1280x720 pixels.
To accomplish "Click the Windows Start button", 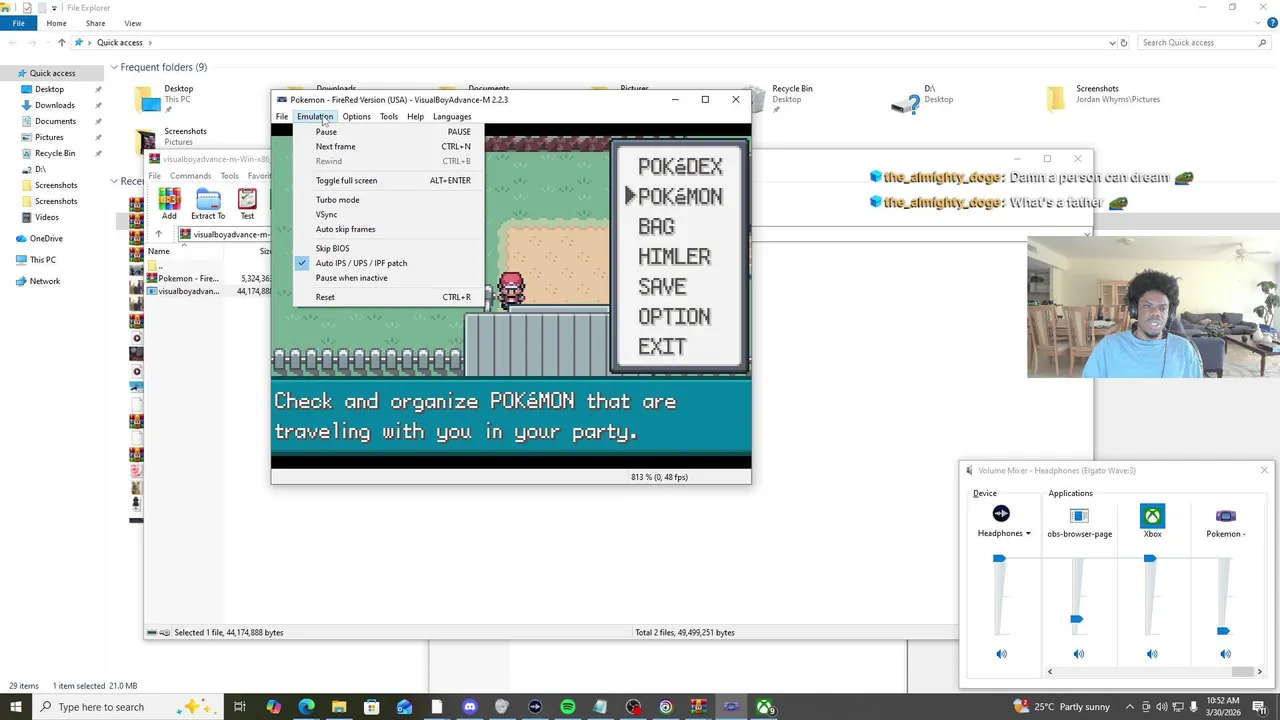I will tap(15, 707).
